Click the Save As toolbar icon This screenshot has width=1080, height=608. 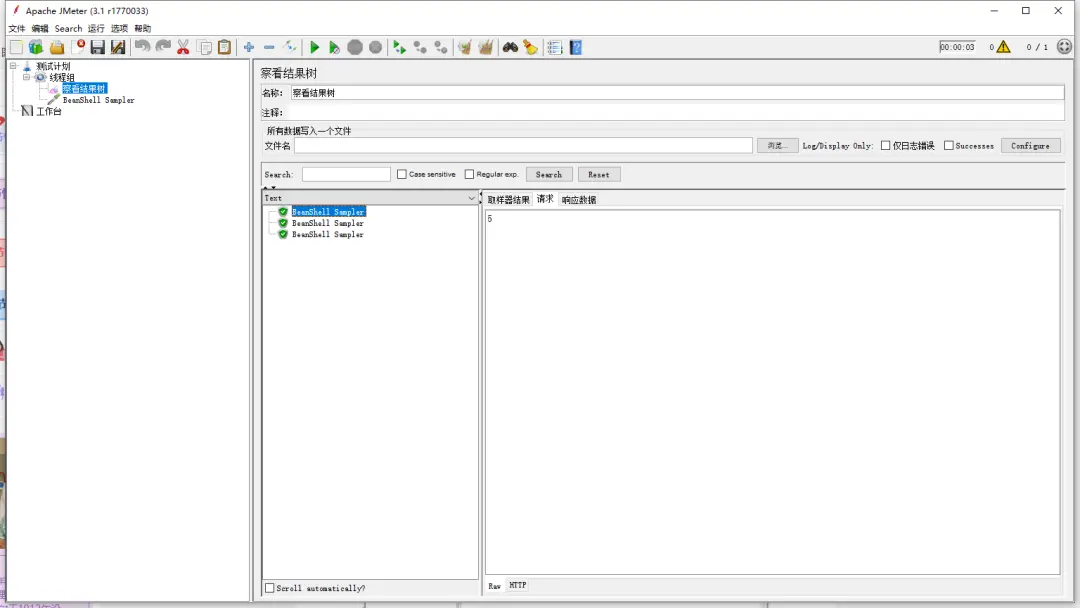pyautogui.click(x=118, y=47)
